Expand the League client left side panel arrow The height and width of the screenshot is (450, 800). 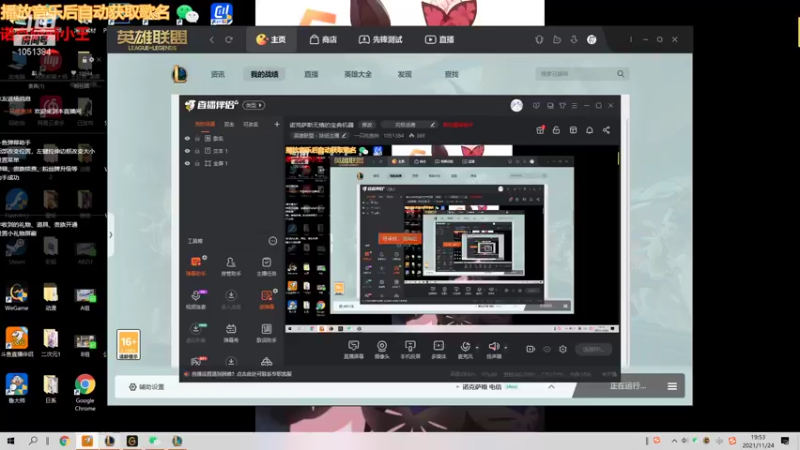pos(111,235)
